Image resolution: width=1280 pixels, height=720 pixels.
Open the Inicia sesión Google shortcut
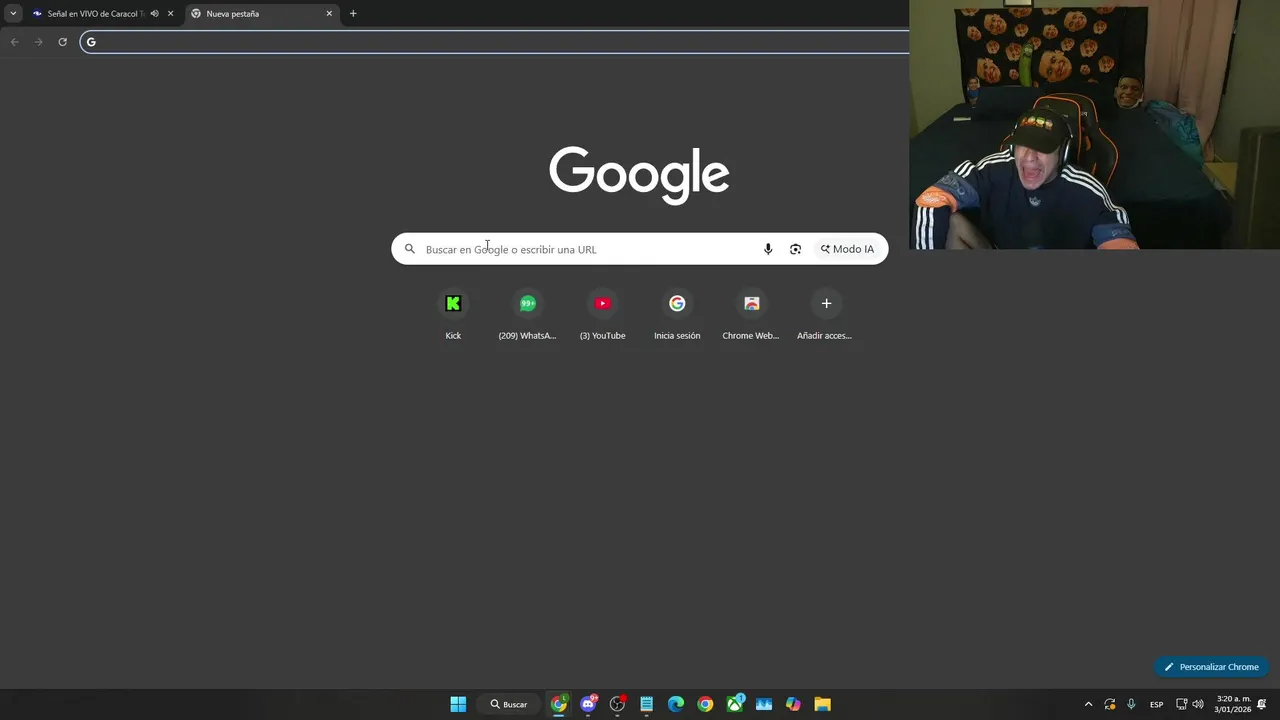677,315
